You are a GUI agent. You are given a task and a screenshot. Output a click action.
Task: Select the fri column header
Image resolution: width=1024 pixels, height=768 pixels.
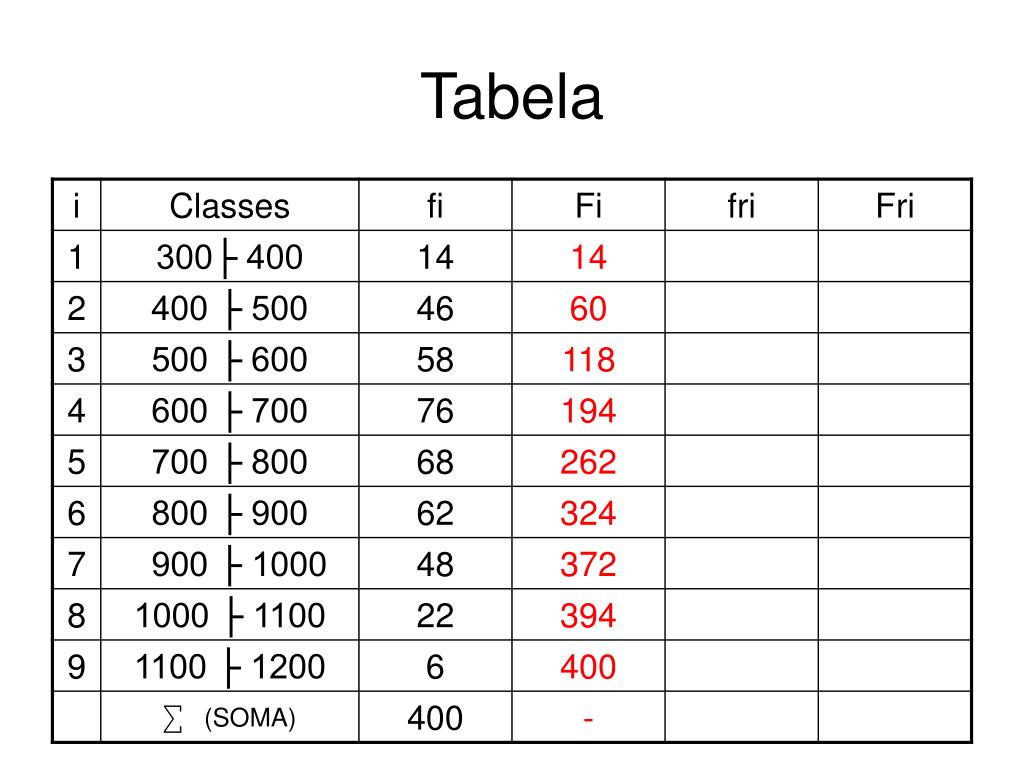[x=741, y=206]
